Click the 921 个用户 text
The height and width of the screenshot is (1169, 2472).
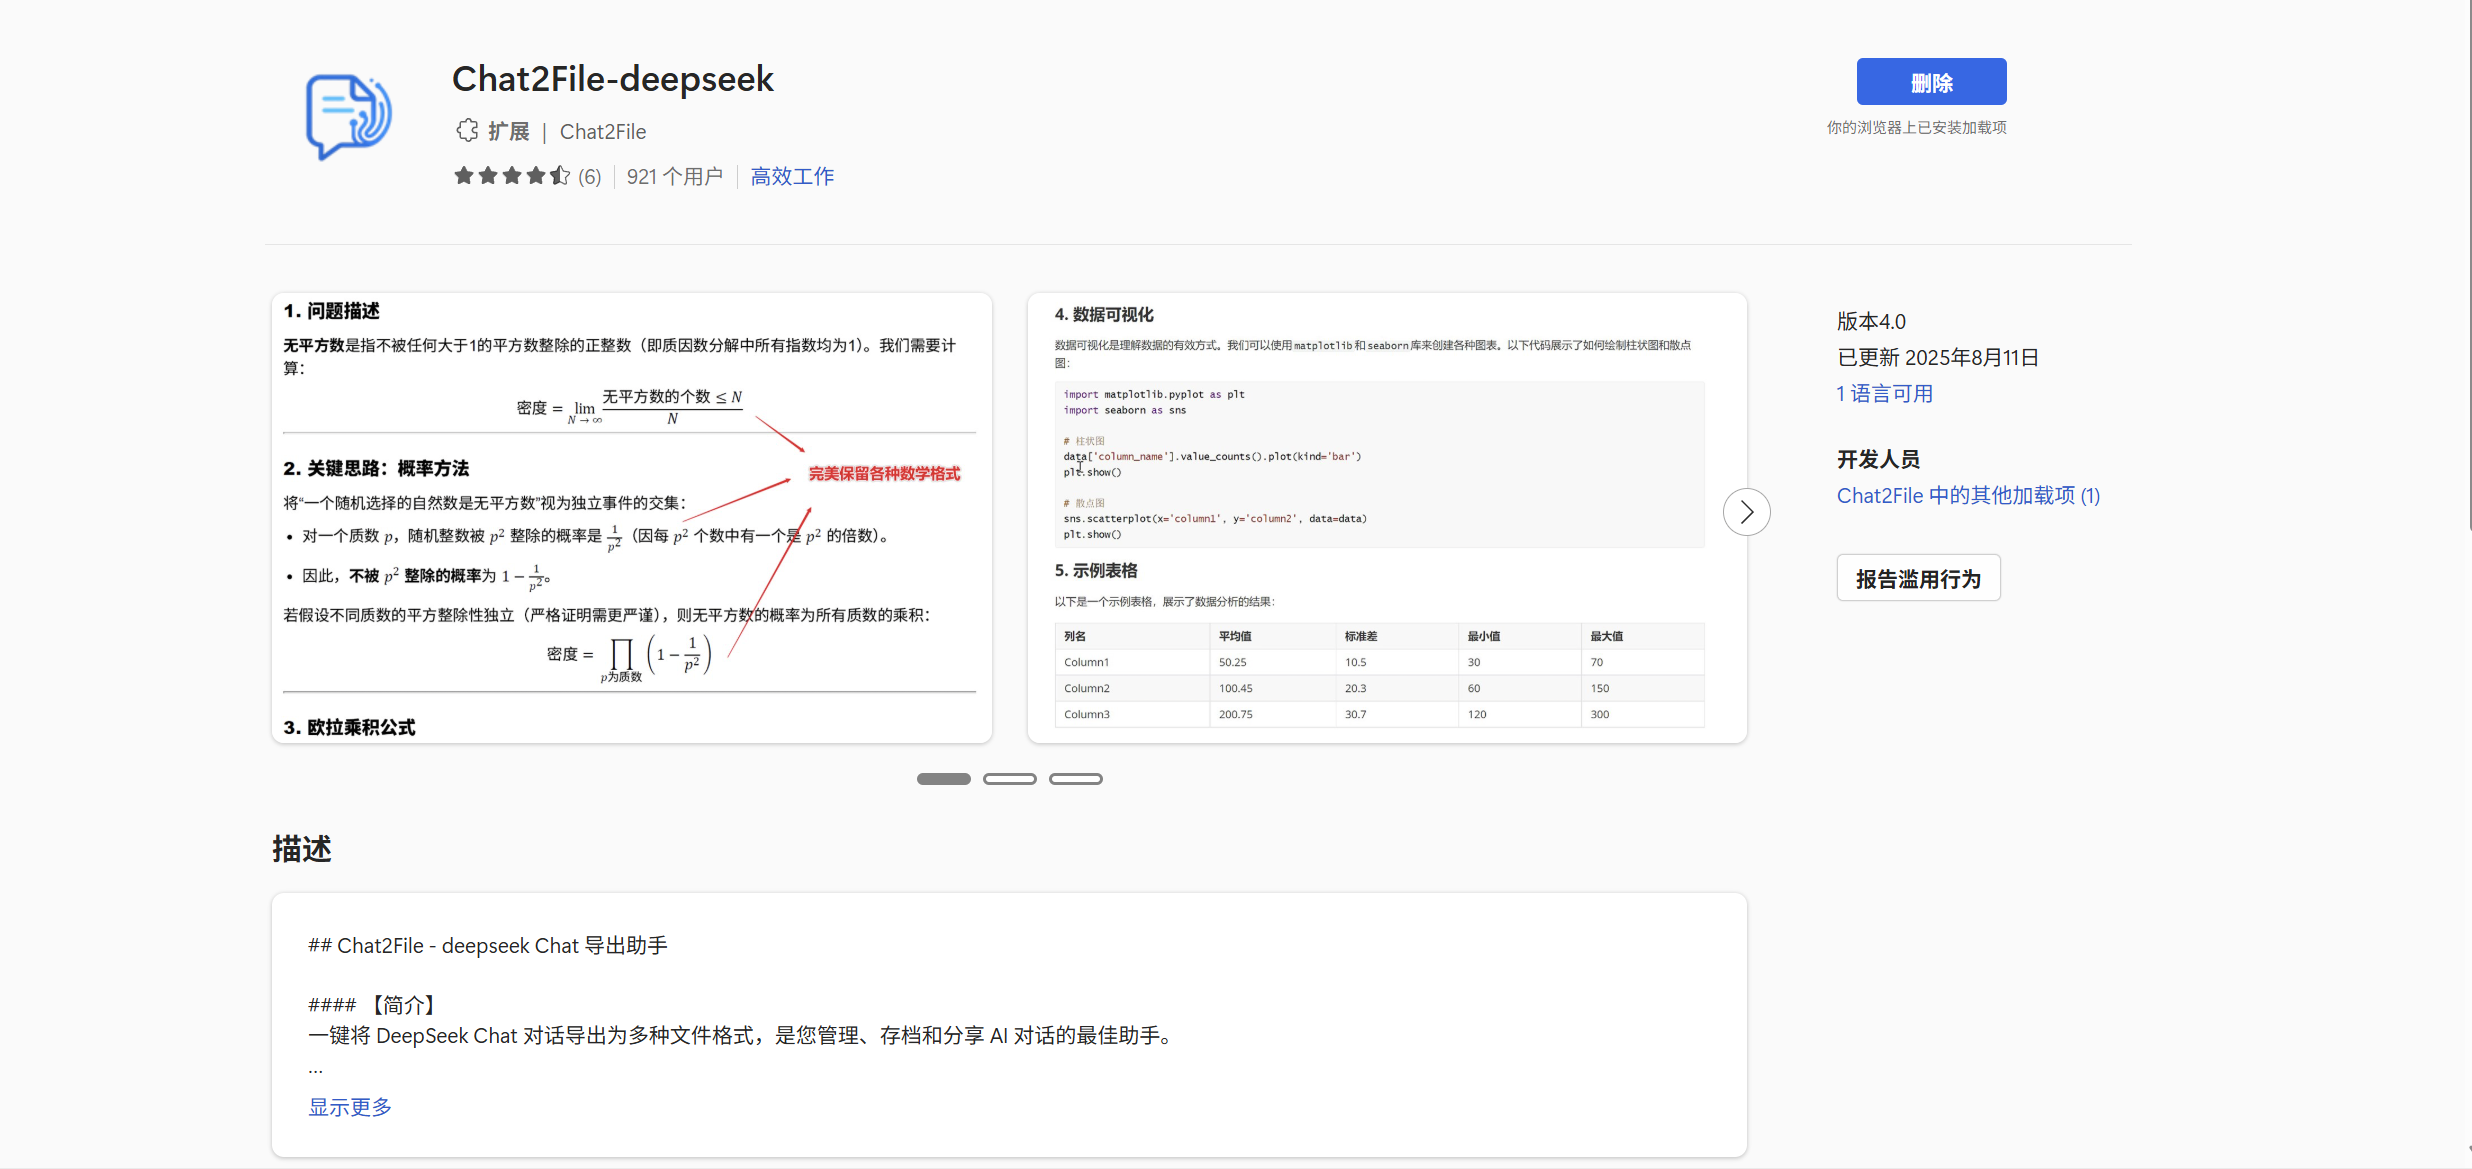[675, 177]
